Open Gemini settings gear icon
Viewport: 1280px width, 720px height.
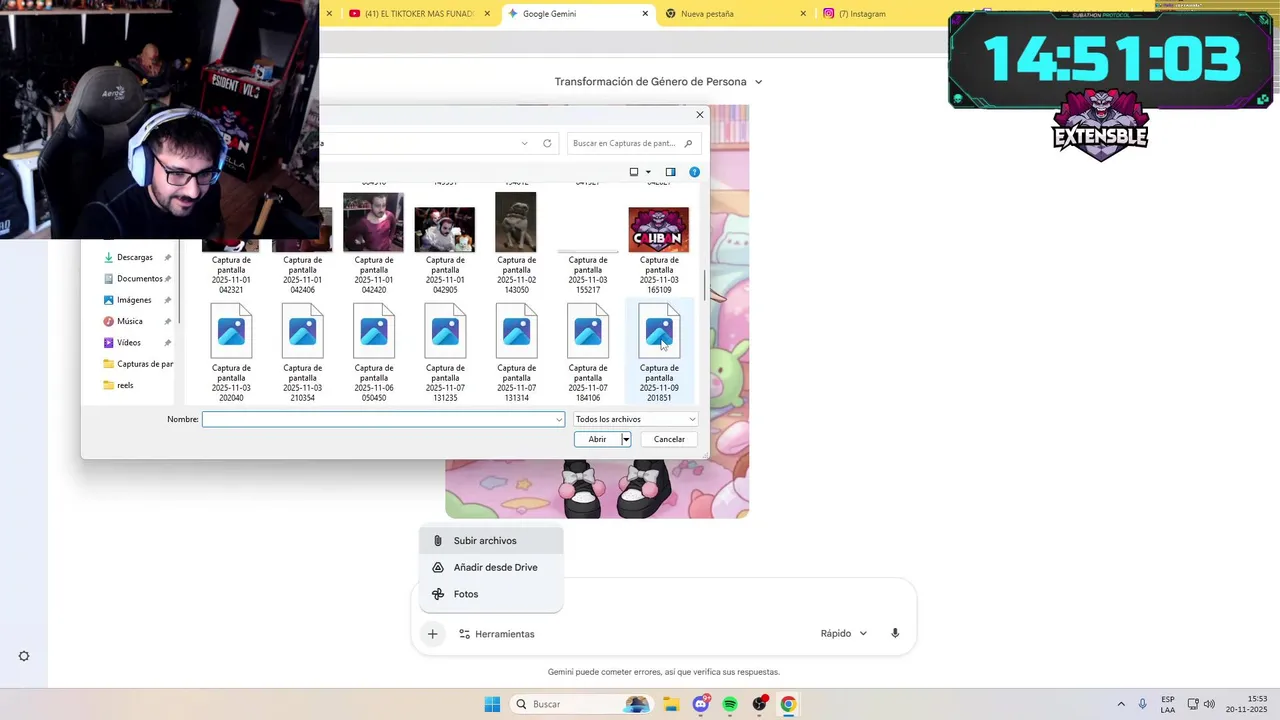pyautogui.click(x=24, y=656)
